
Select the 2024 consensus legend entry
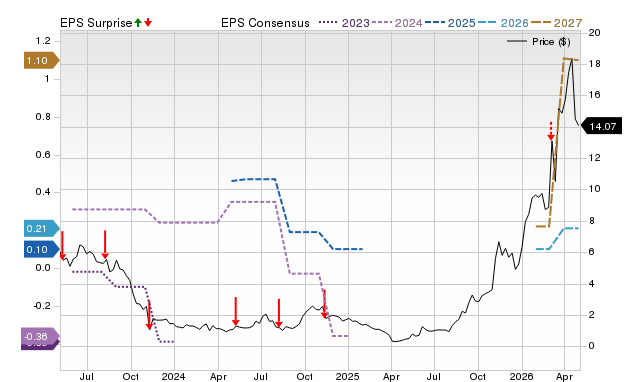pyautogui.click(x=397, y=23)
